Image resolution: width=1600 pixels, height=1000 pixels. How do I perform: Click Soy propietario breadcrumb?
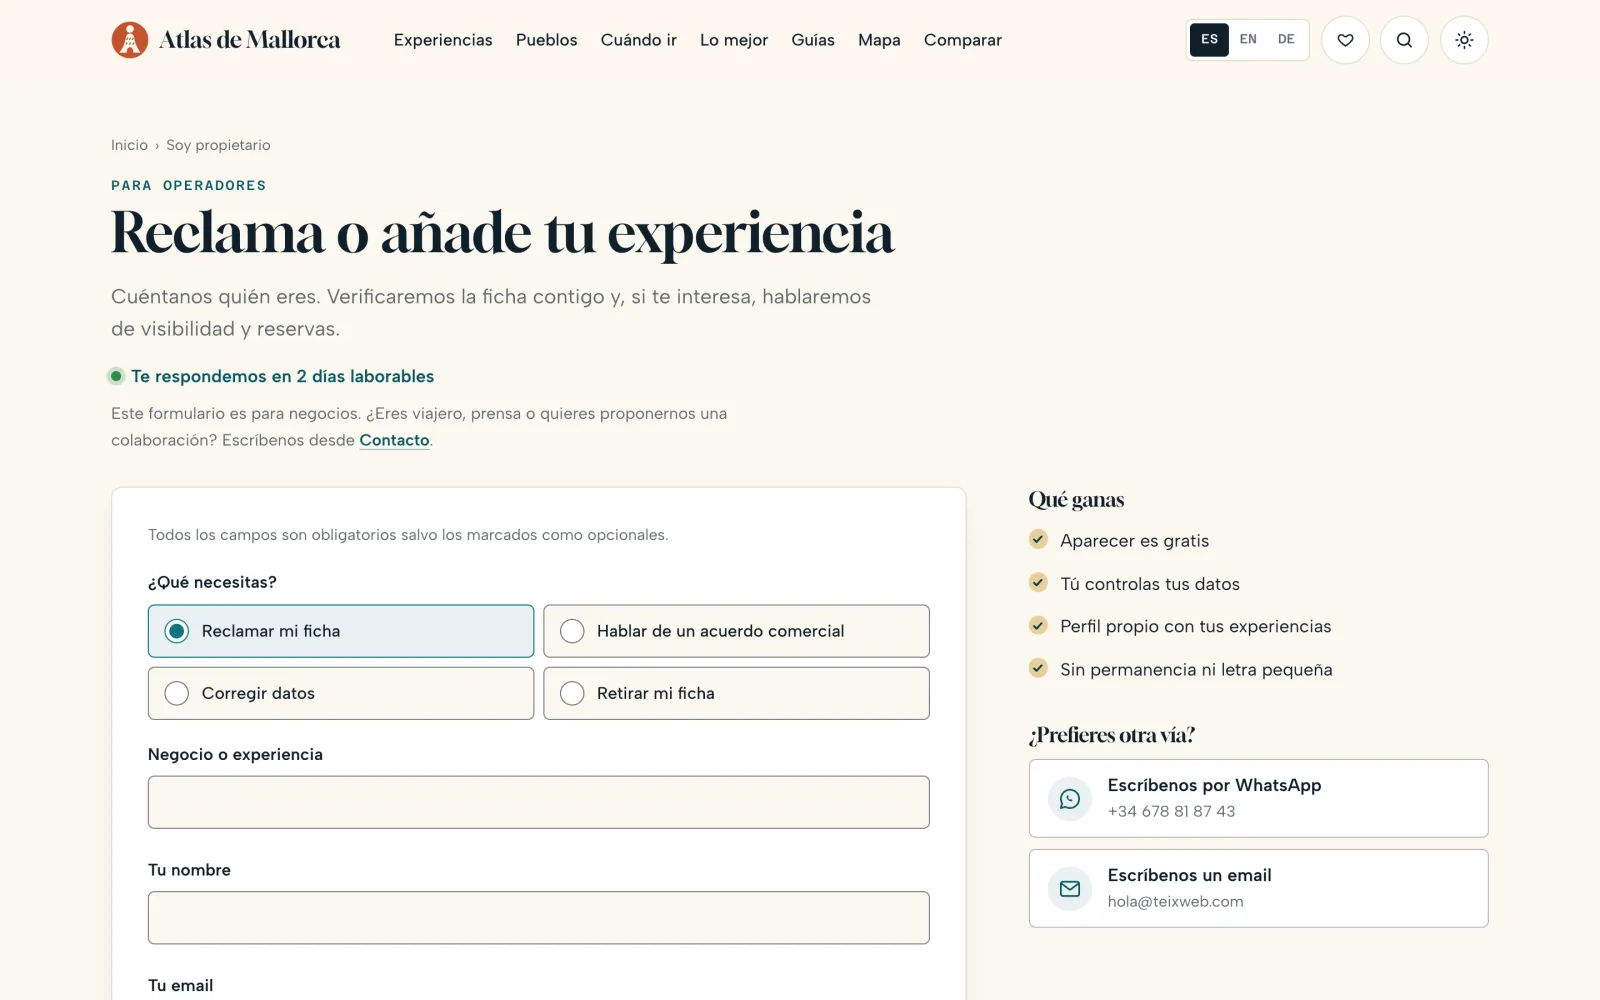[218, 145]
